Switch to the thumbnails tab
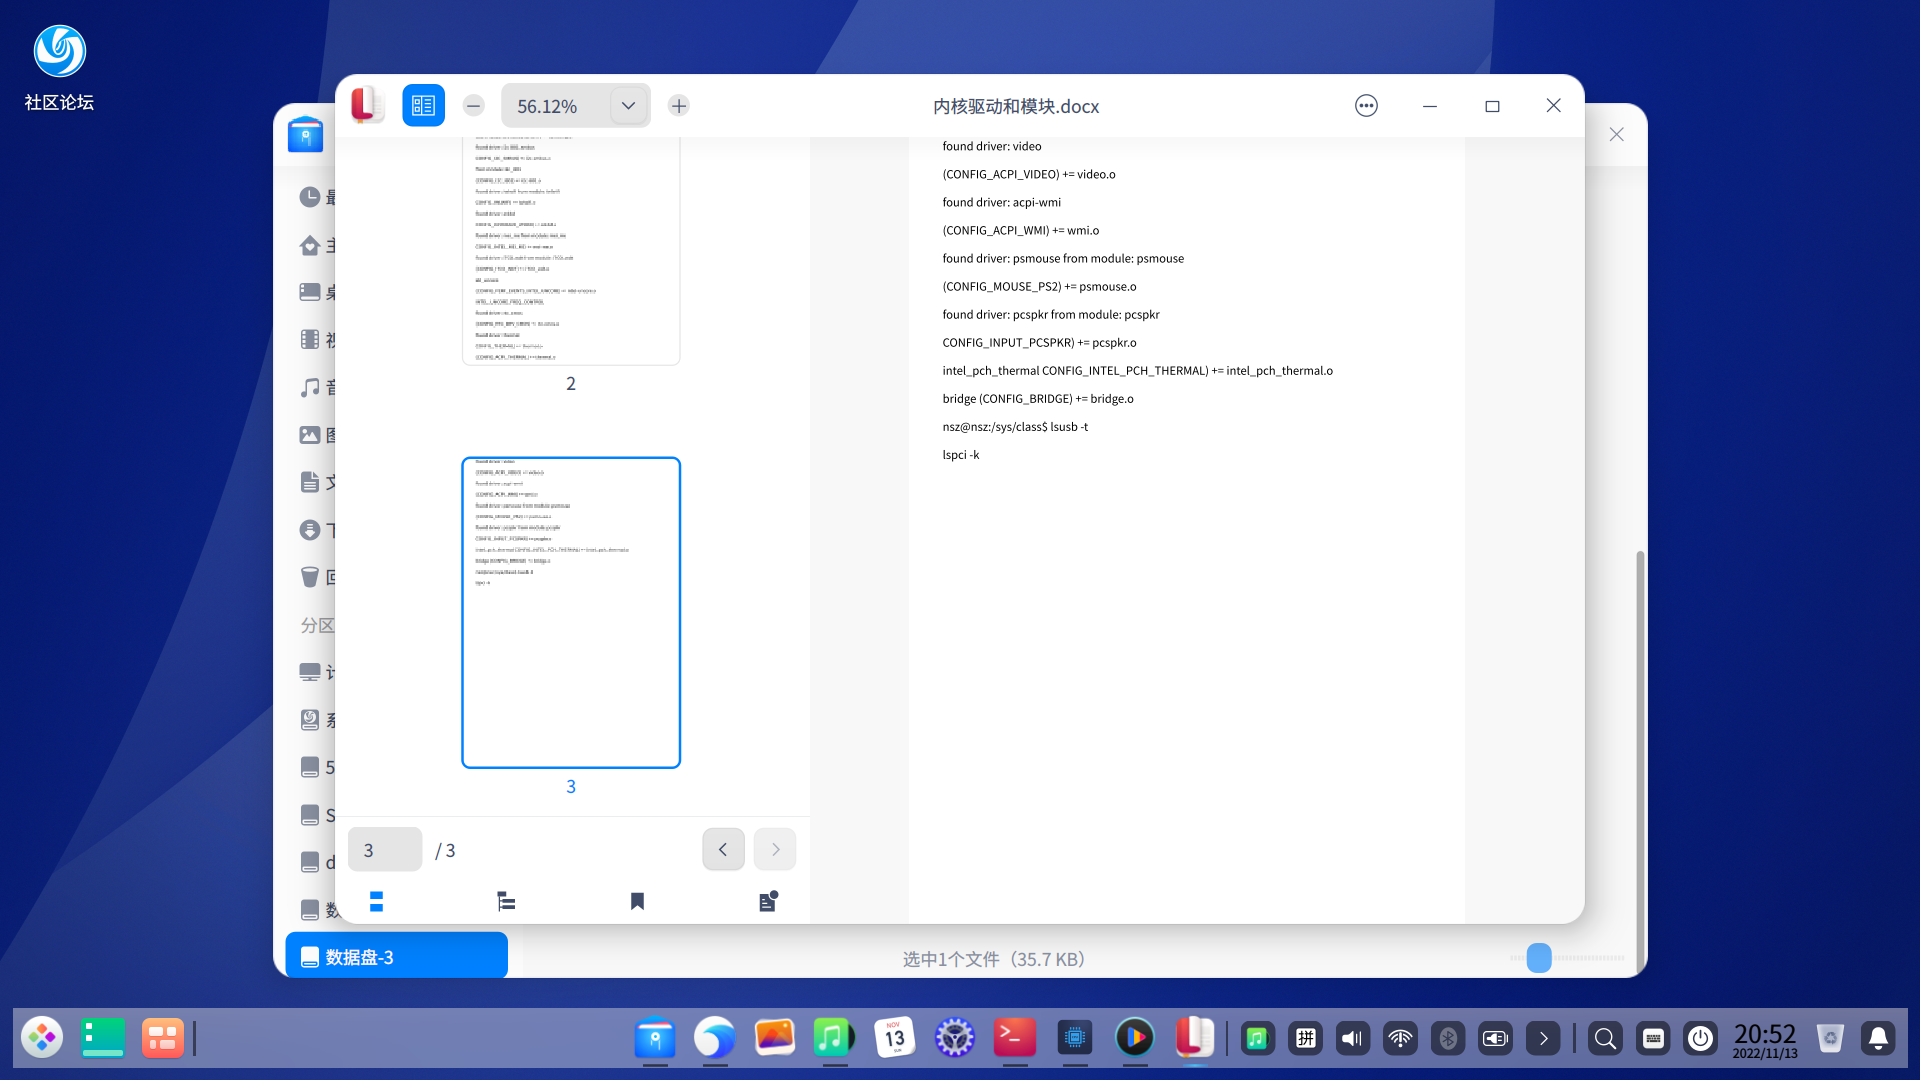1920x1080 pixels. pyautogui.click(x=376, y=901)
